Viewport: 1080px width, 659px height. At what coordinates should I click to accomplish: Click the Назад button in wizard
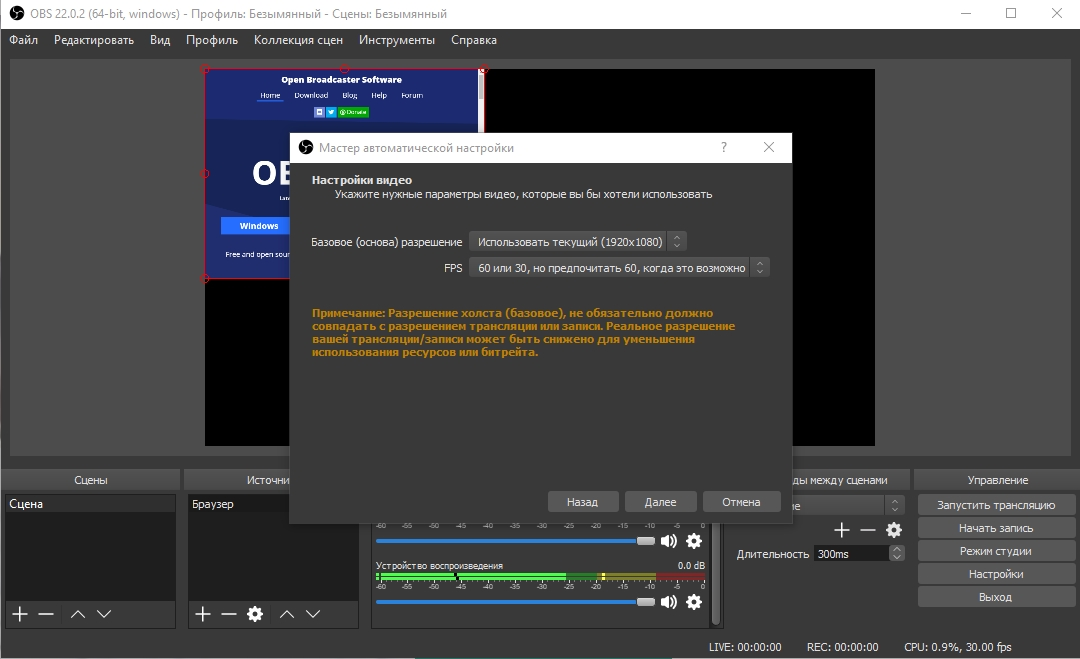point(583,502)
